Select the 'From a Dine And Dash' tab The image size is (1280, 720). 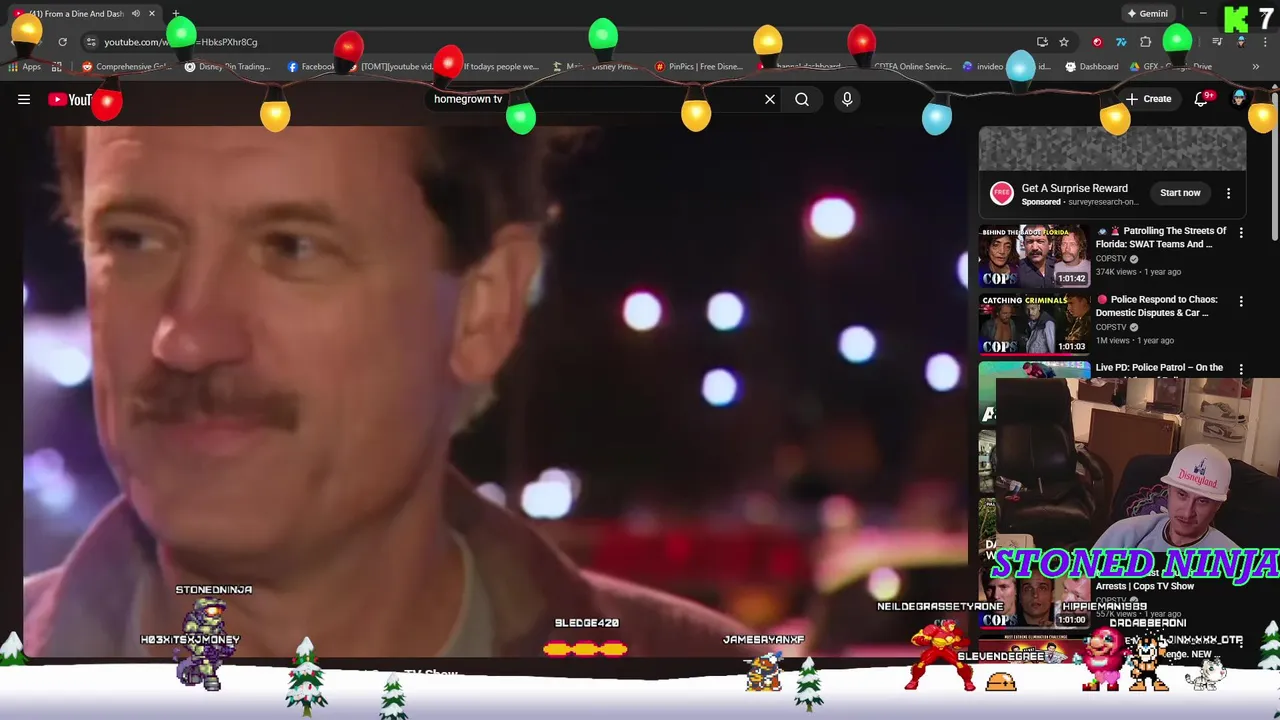(84, 14)
